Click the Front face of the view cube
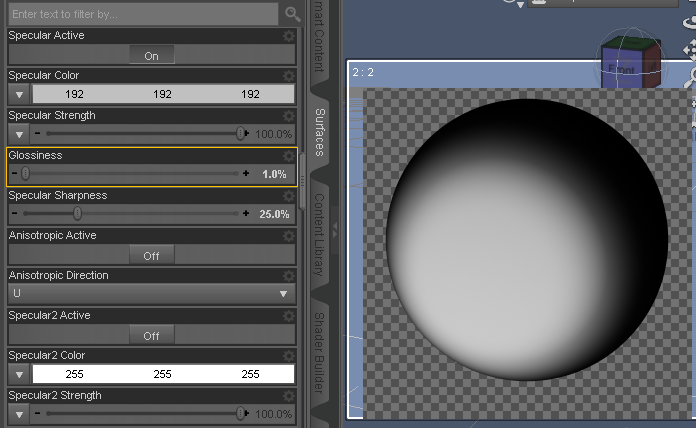Screen dimensions: 696x428 [621, 69]
